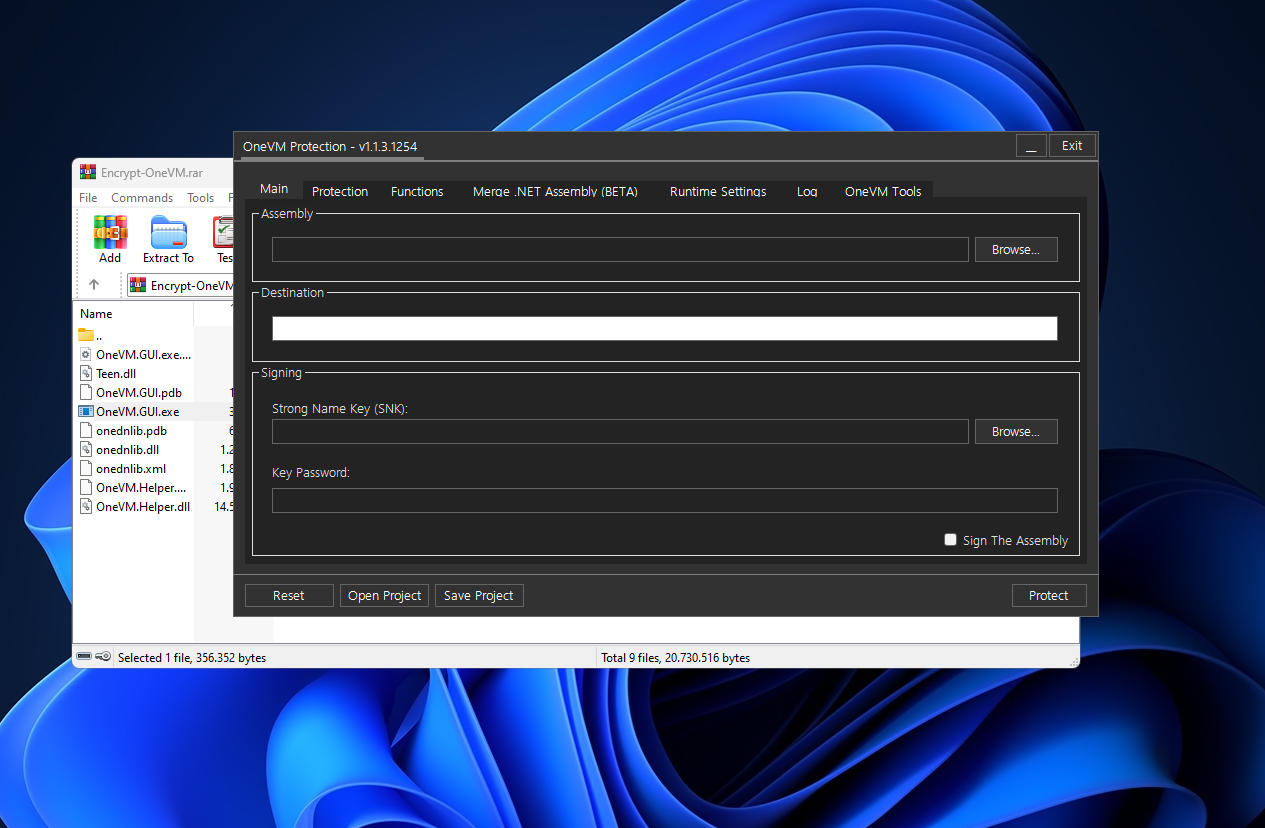
Task: Click the Key Password input field
Action: (664, 500)
